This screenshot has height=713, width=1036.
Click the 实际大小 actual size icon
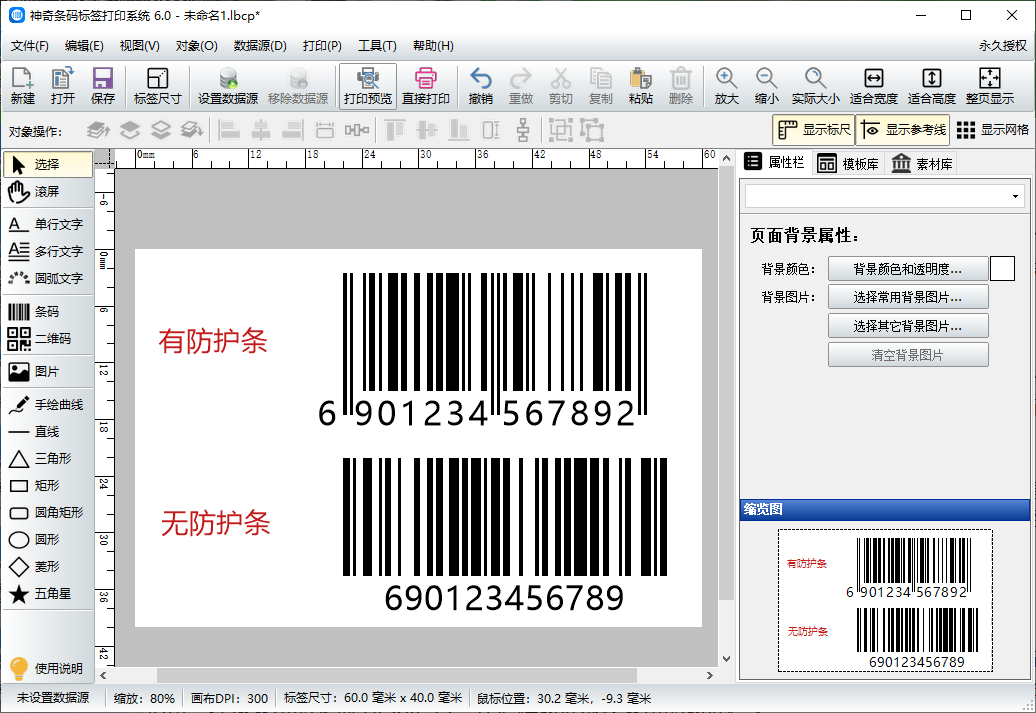coord(815,86)
